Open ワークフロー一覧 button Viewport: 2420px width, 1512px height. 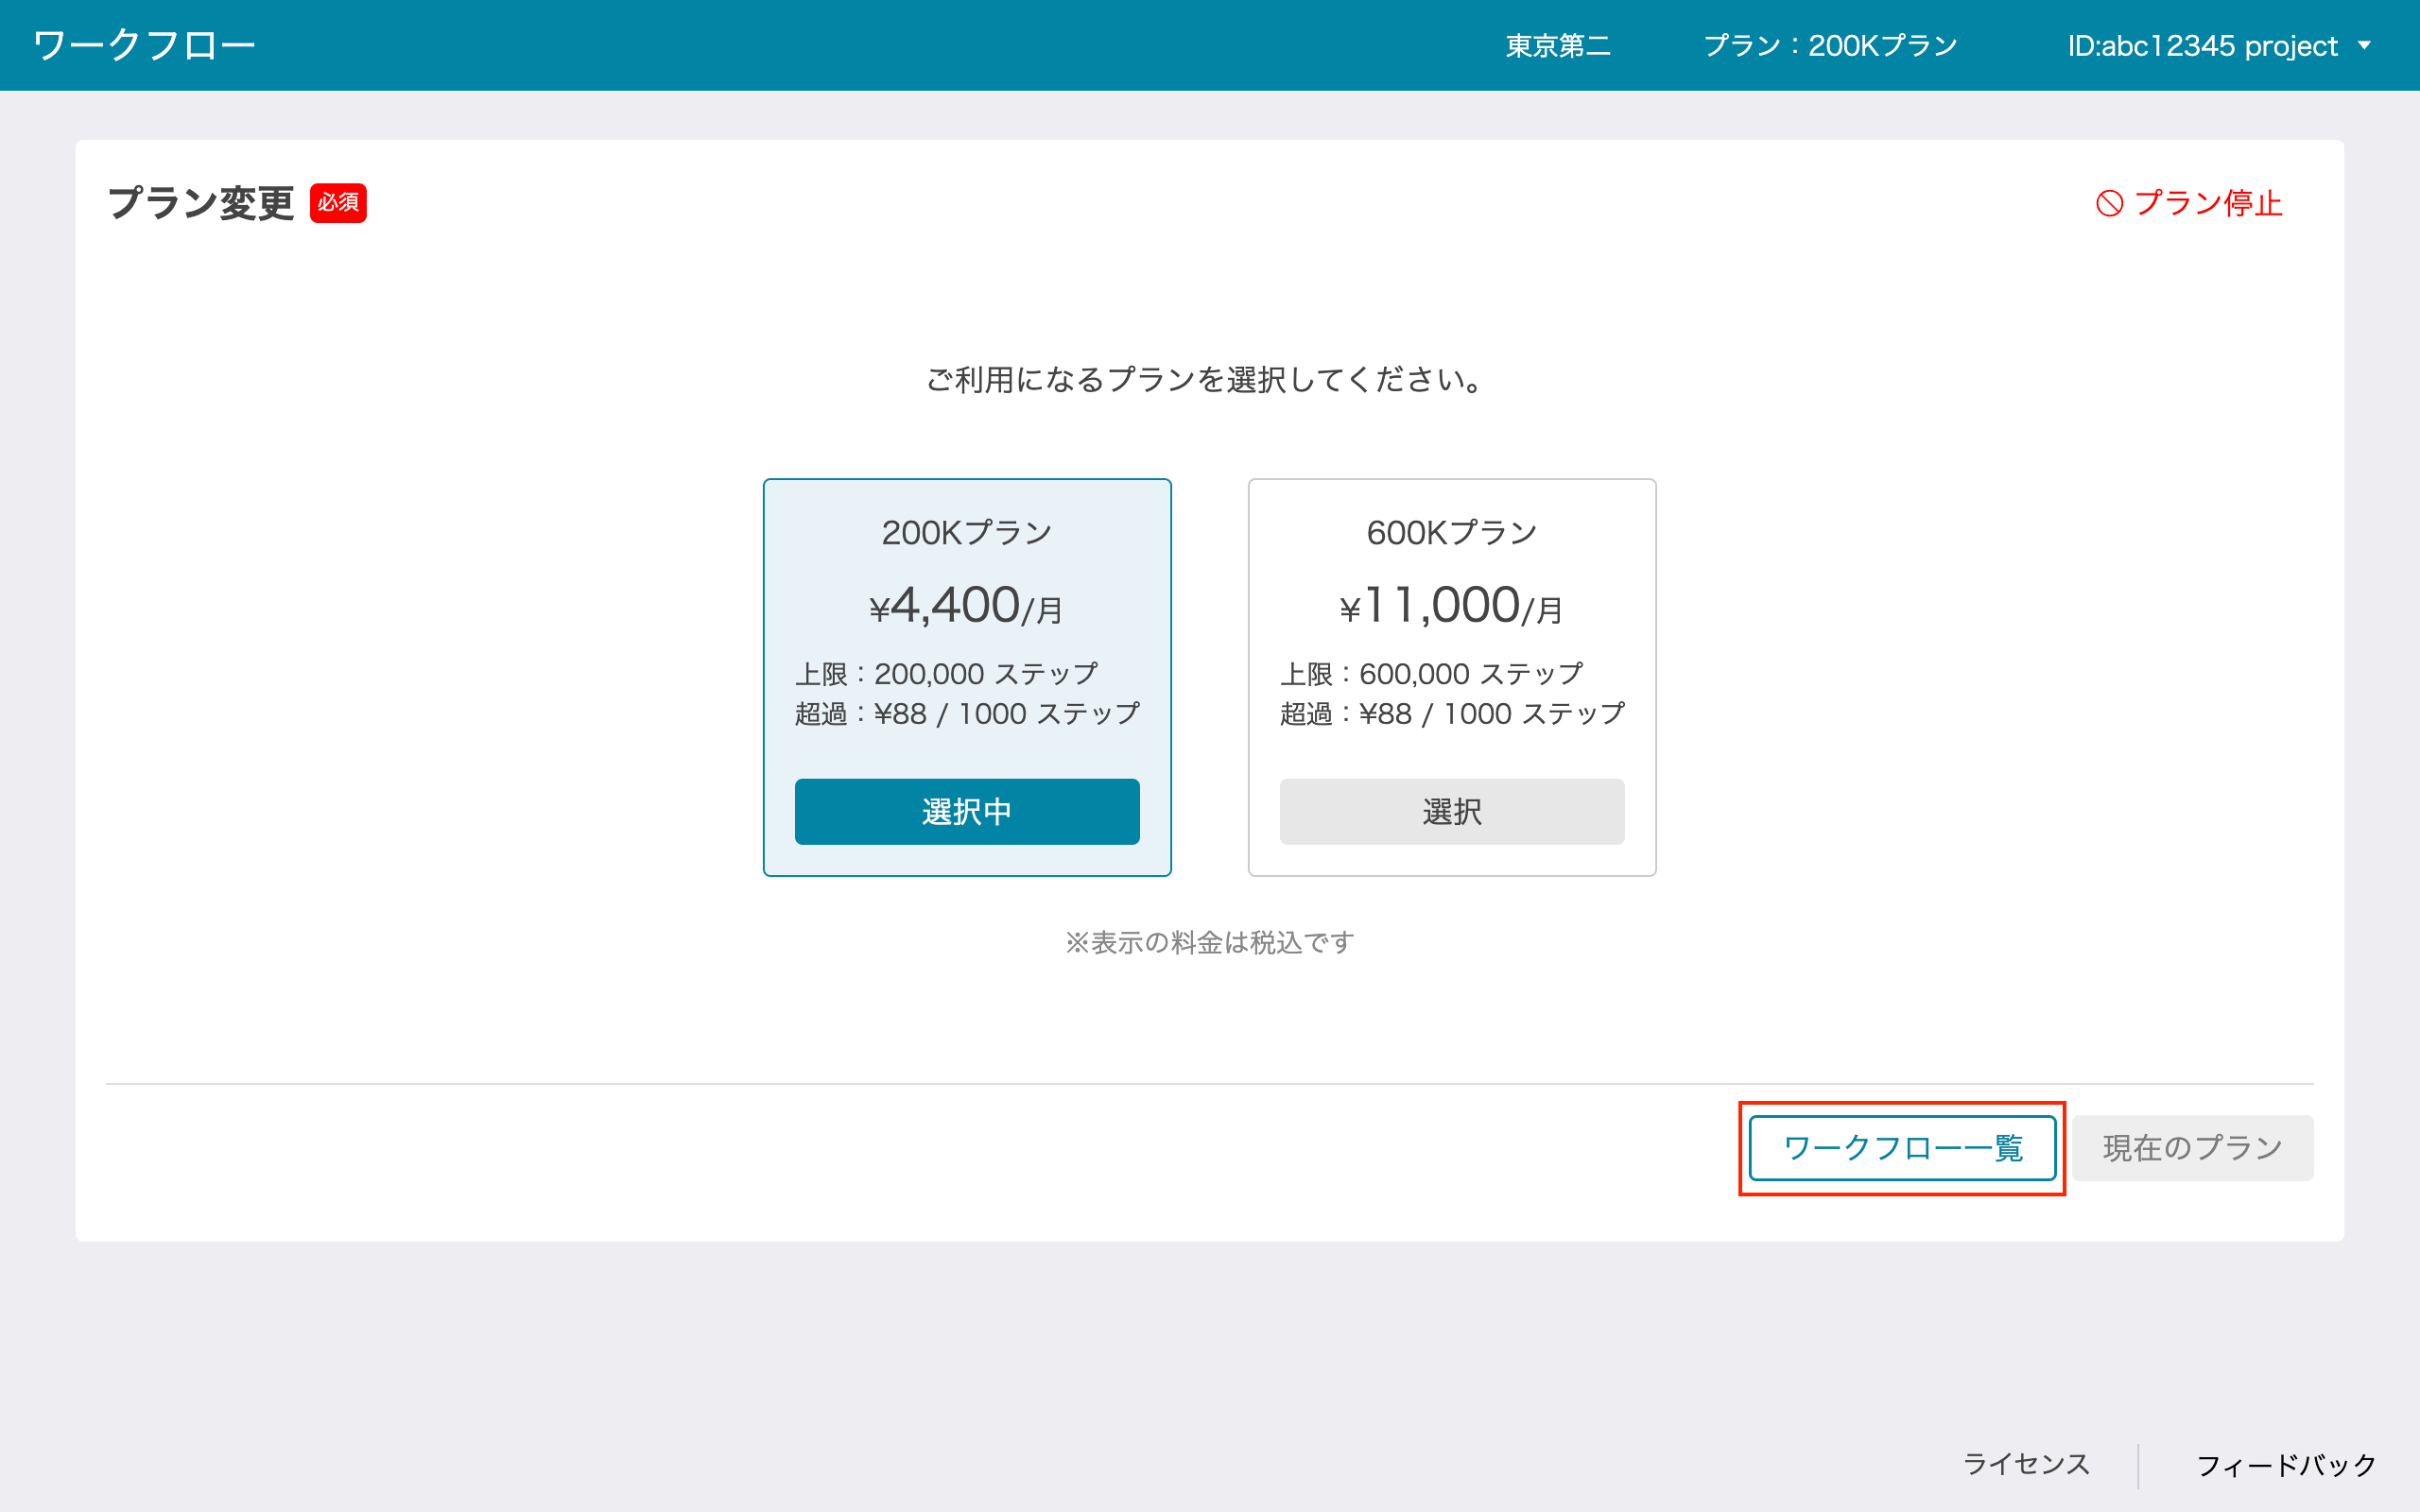(x=1902, y=1148)
